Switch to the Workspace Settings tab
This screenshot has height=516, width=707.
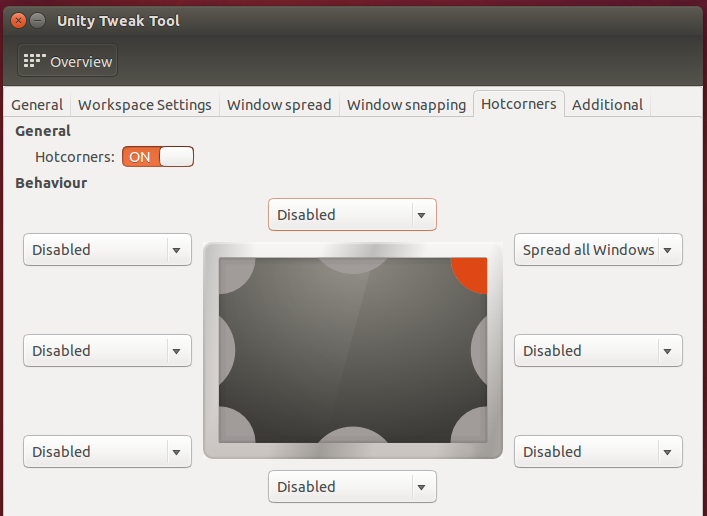coord(145,105)
